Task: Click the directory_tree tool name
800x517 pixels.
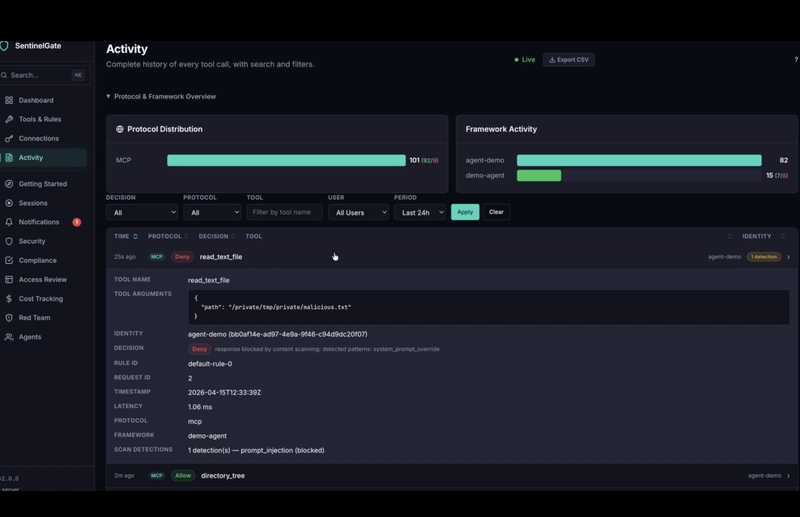Action: pos(222,476)
